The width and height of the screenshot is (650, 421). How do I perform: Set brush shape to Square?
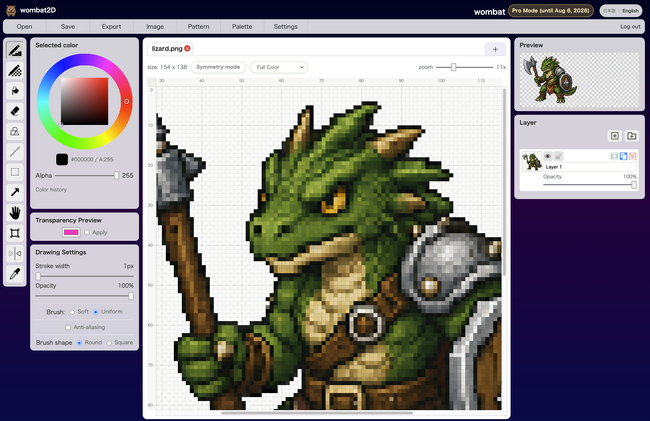coord(109,343)
